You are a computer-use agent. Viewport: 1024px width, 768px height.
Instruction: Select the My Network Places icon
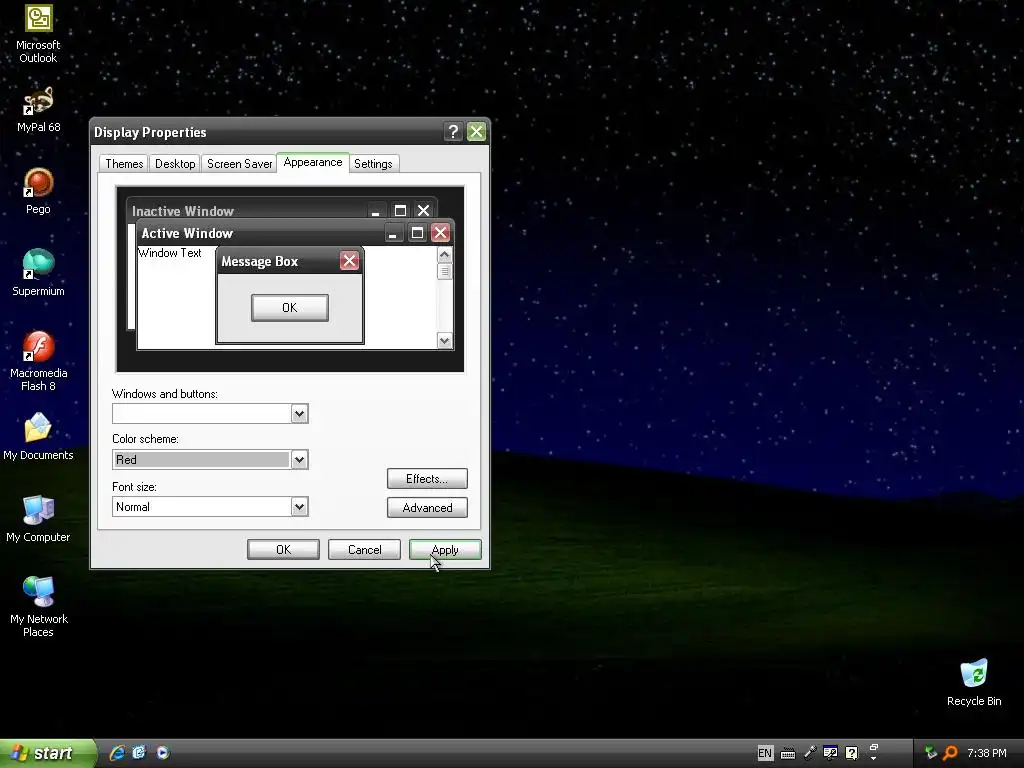click(38, 606)
